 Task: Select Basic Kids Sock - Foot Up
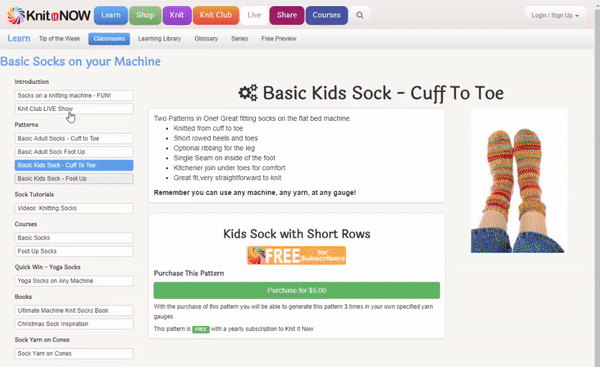coord(74,179)
